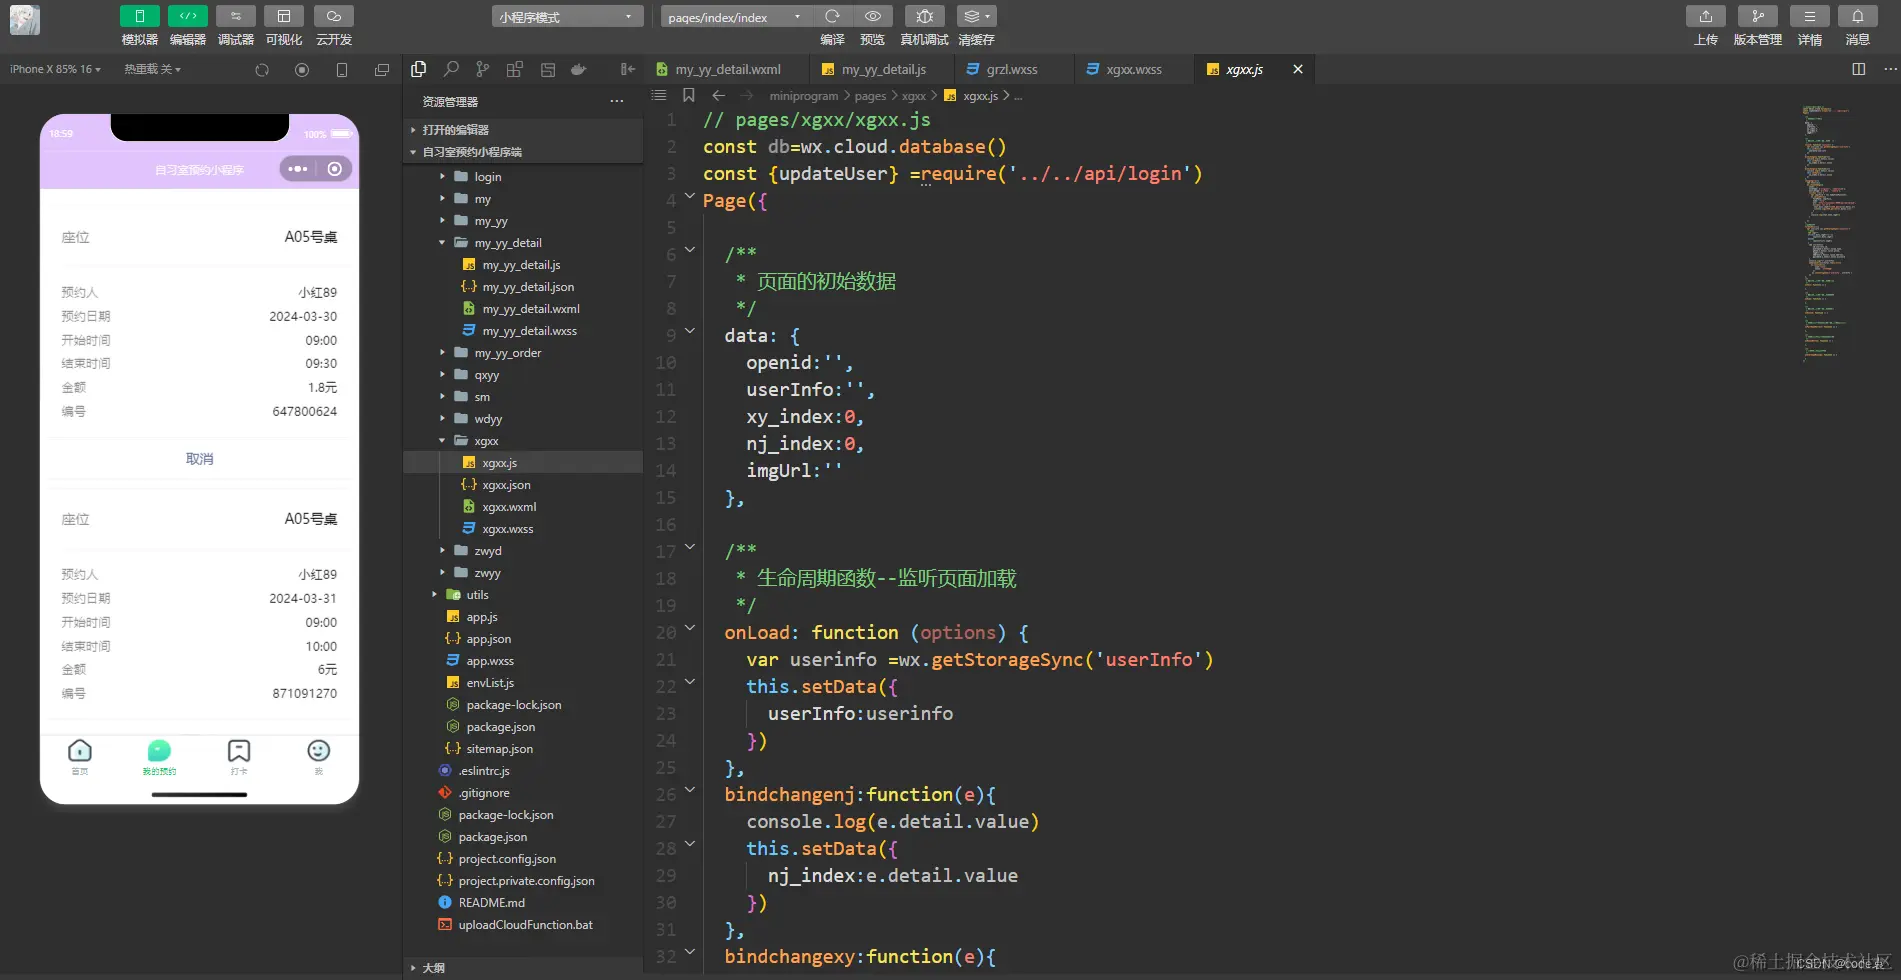Toggle the 模拟器 simulator panel
Image resolution: width=1901 pixels, height=980 pixels.
(140, 16)
